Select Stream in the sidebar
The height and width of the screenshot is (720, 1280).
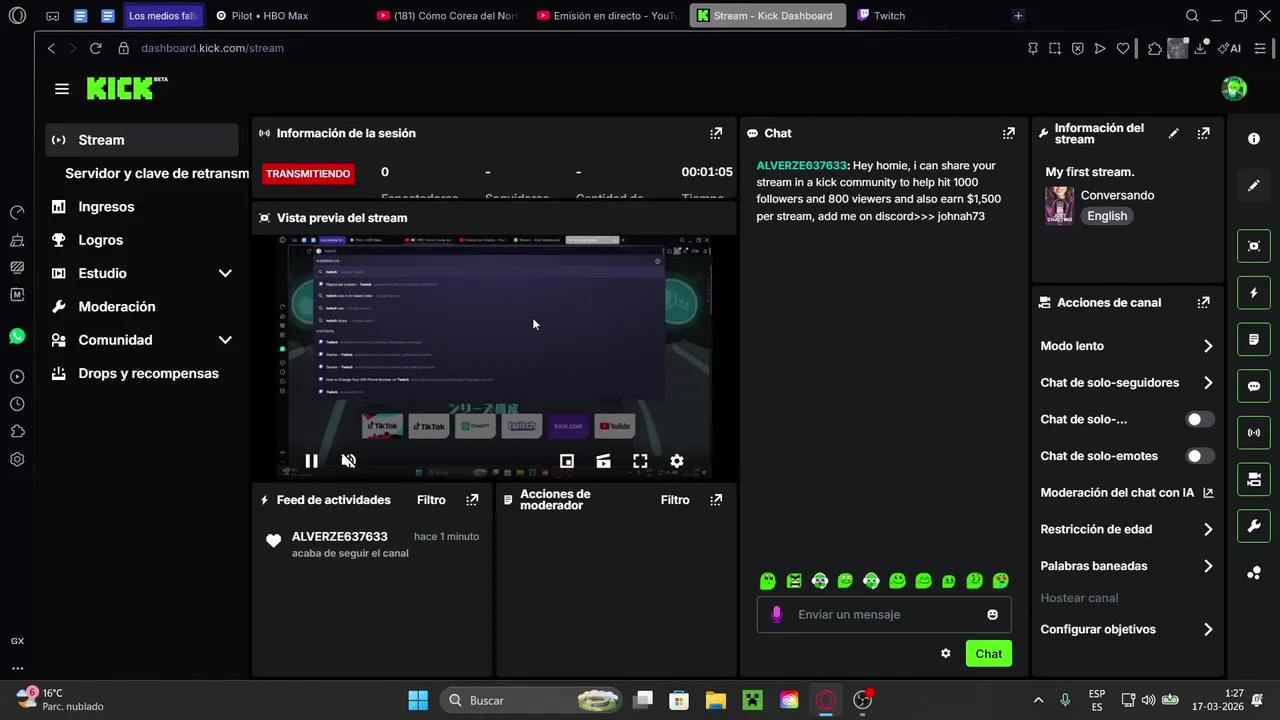[142, 140]
